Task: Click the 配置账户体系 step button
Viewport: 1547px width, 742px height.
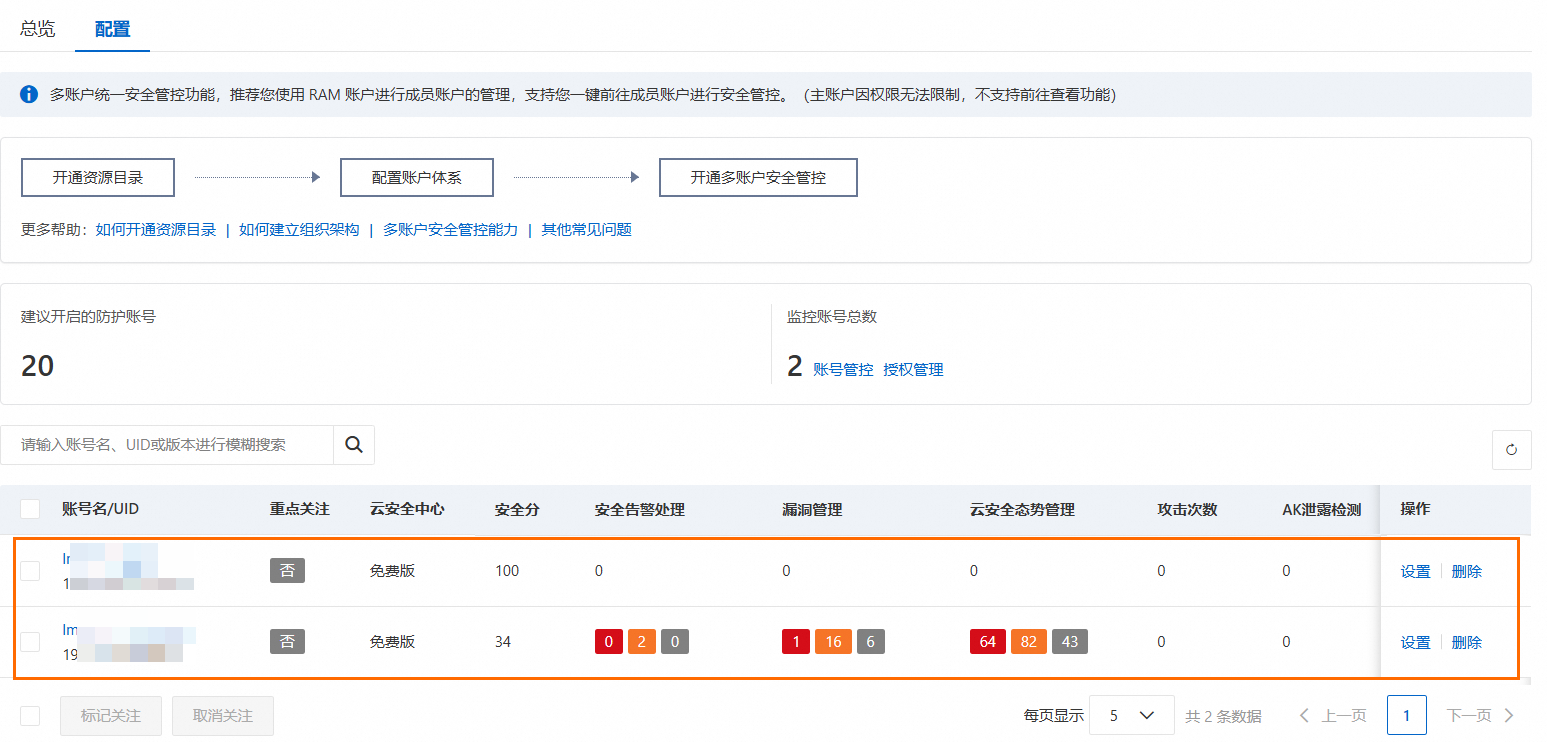Action: (418, 177)
